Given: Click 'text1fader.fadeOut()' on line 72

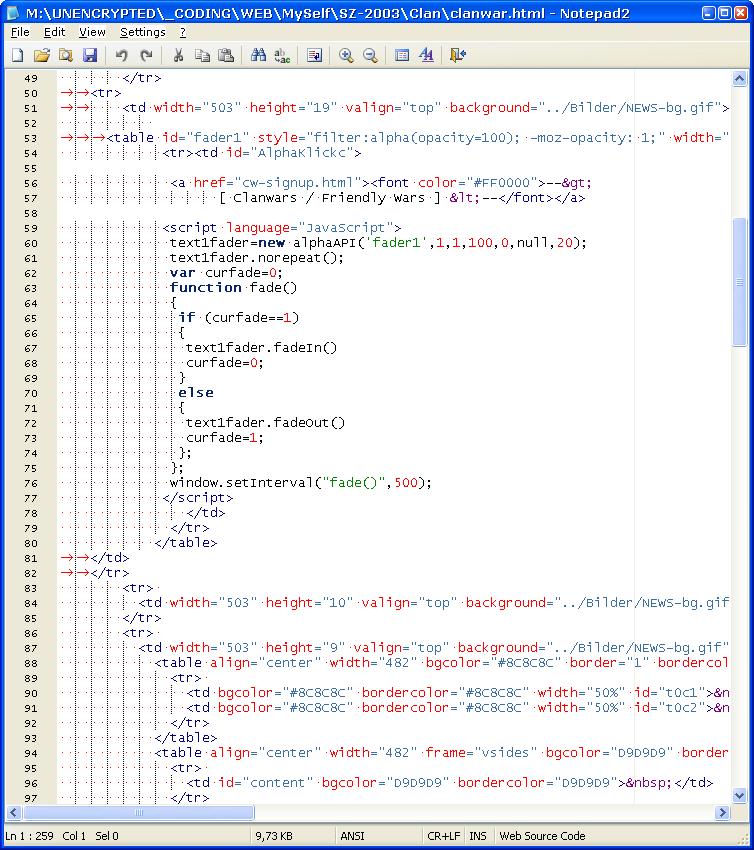Looking at the screenshot, I should (266, 422).
